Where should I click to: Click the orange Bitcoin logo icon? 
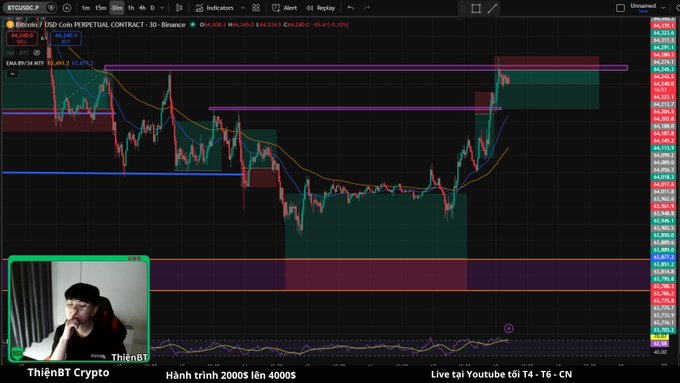coord(10,25)
